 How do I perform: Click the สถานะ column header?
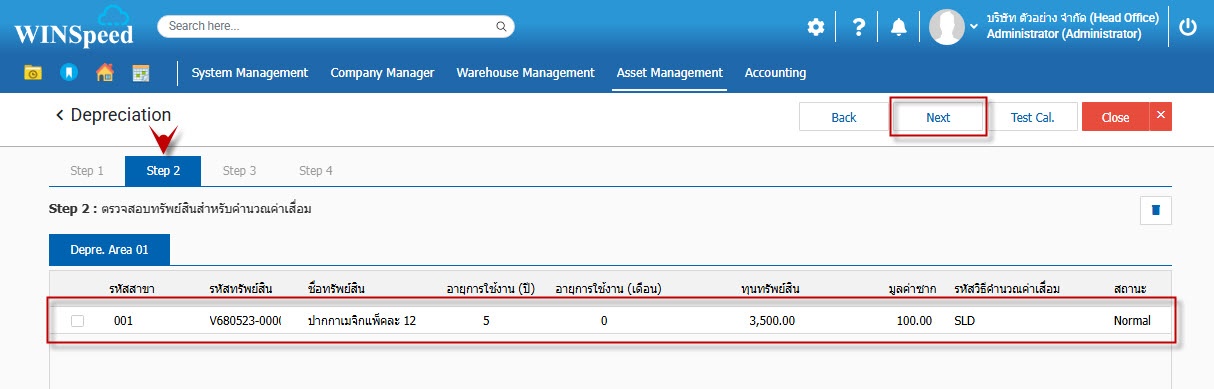coord(1130,289)
